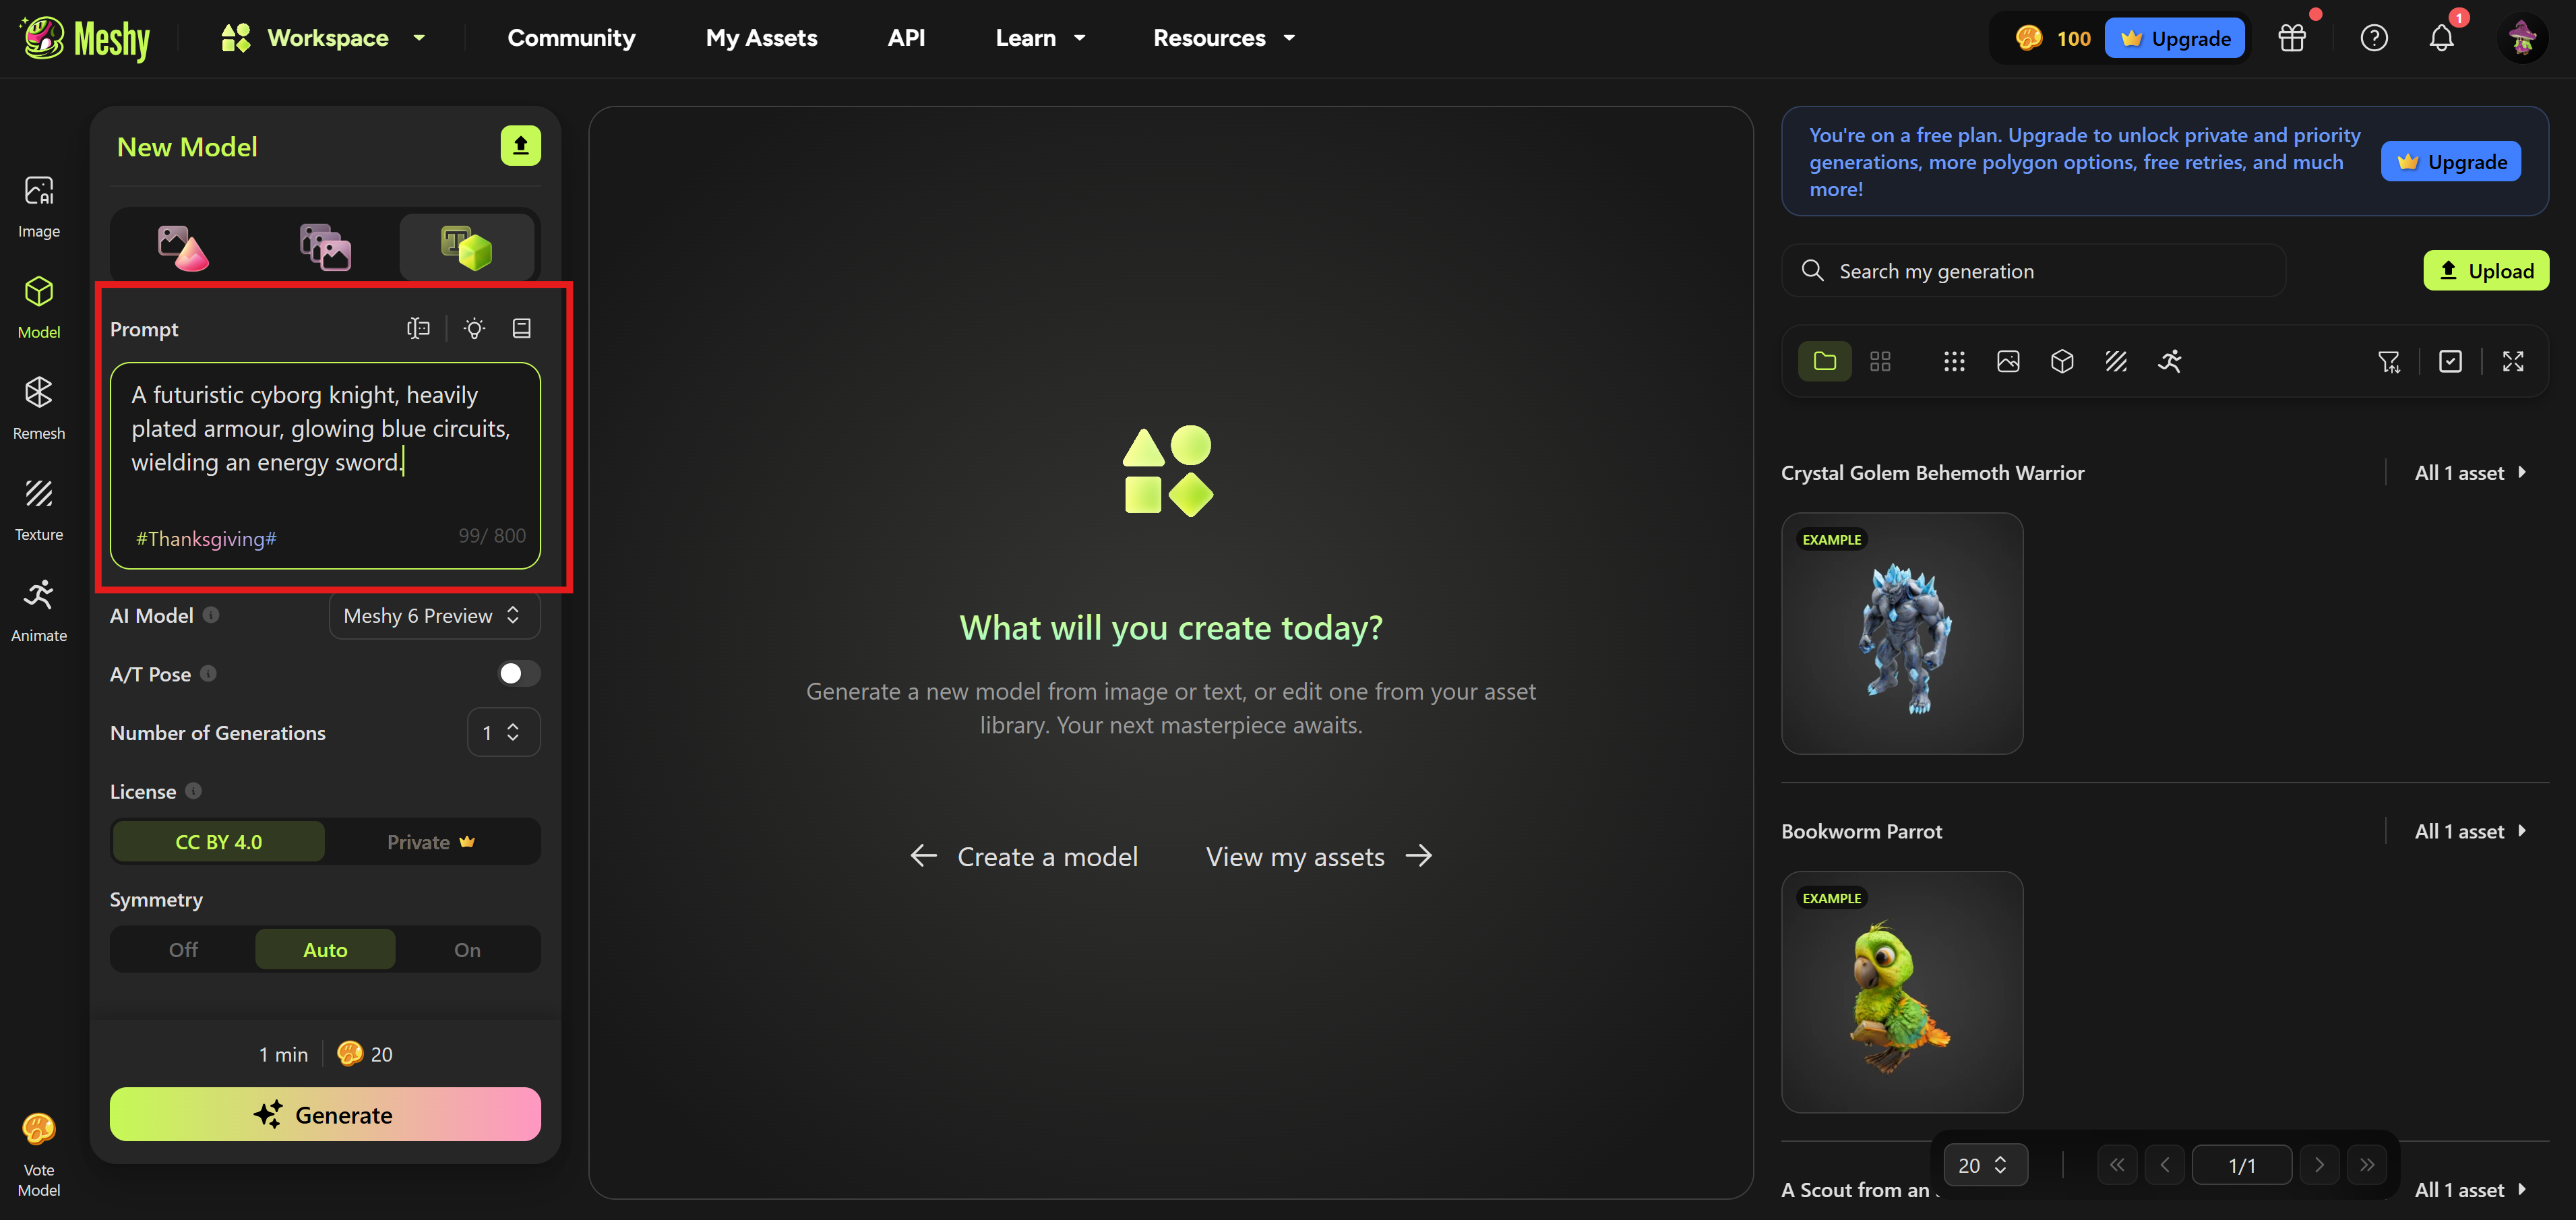Set Symmetry to Off
This screenshot has height=1220, width=2576.
click(x=183, y=949)
